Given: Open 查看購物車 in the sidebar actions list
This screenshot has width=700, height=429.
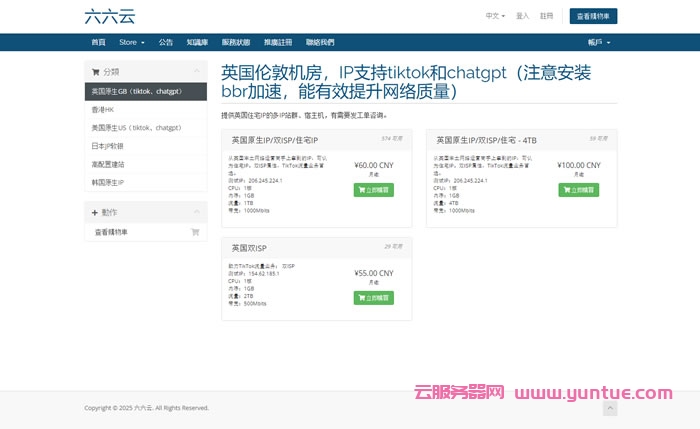Looking at the screenshot, I should [112, 232].
